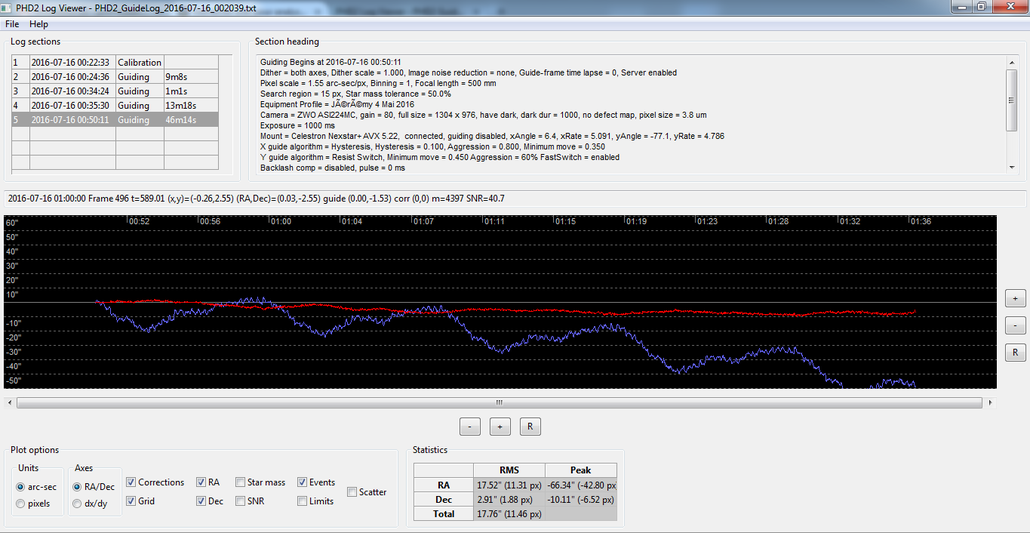The image size is (1030, 533).
Task: Click the horizontal reset R button
Action: click(x=529, y=427)
